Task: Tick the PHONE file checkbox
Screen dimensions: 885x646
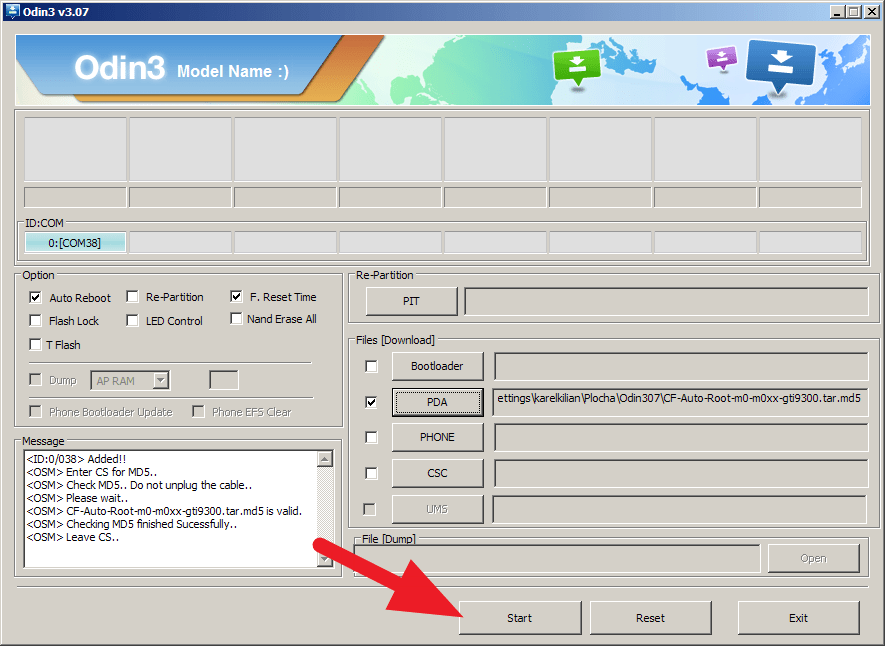Action: (371, 437)
